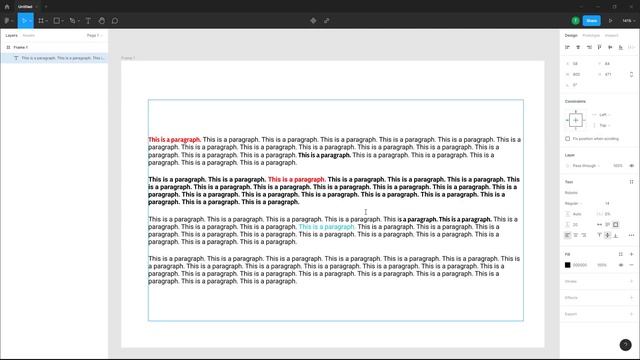Enable Fix position when scrolling checkbox
The image size is (640, 360).
pyautogui.click(x=567, y=139)
